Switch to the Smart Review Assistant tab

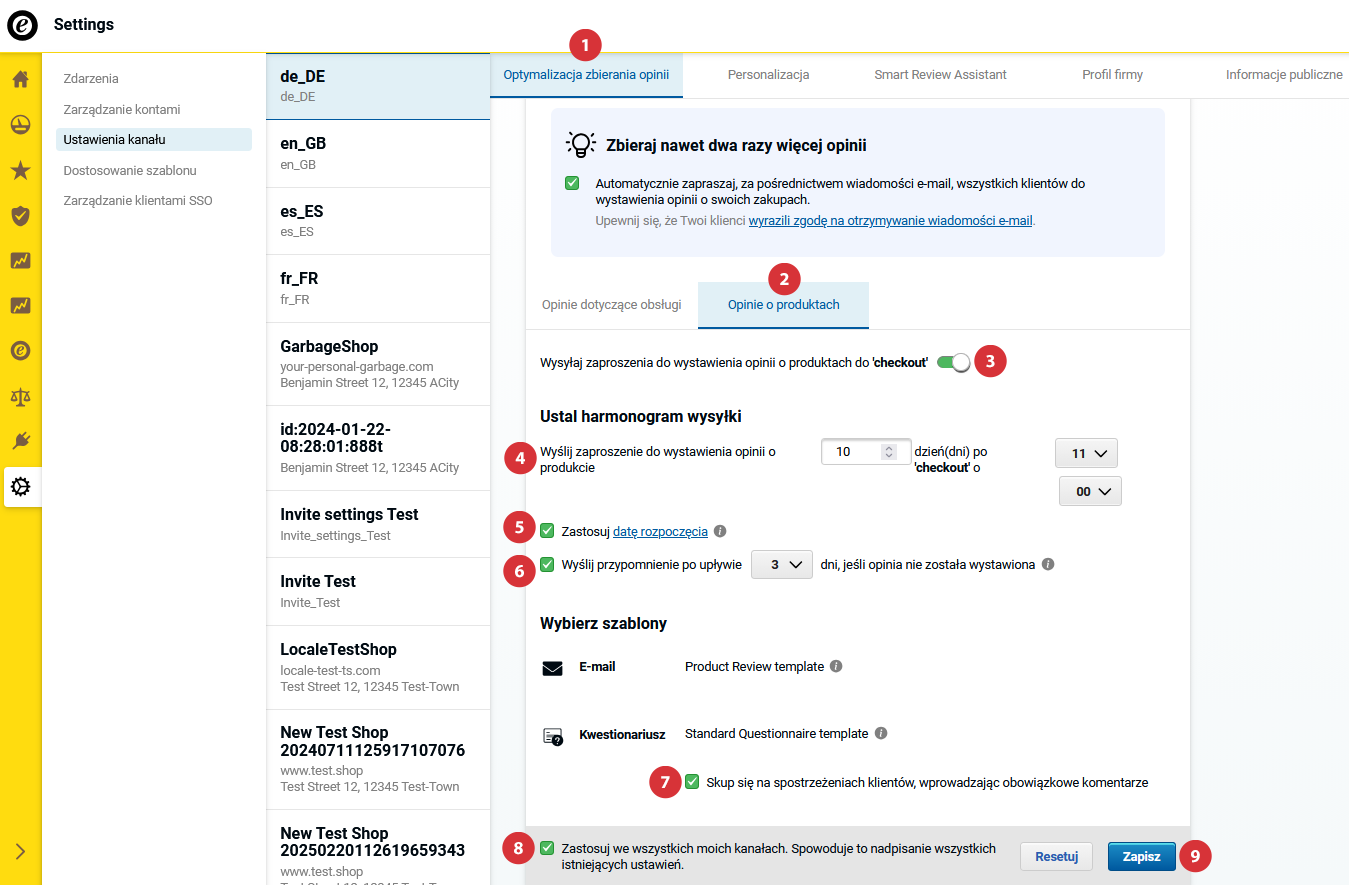(940, 75)
